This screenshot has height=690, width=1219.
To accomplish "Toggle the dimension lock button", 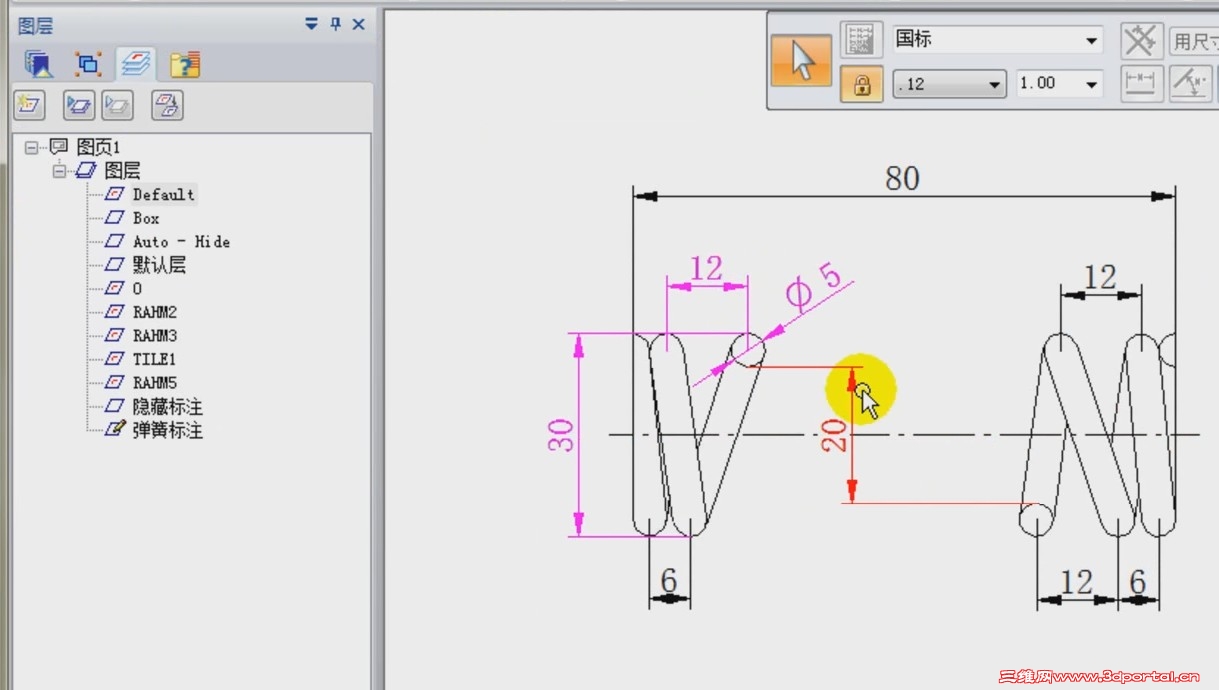I will (860, 84).
